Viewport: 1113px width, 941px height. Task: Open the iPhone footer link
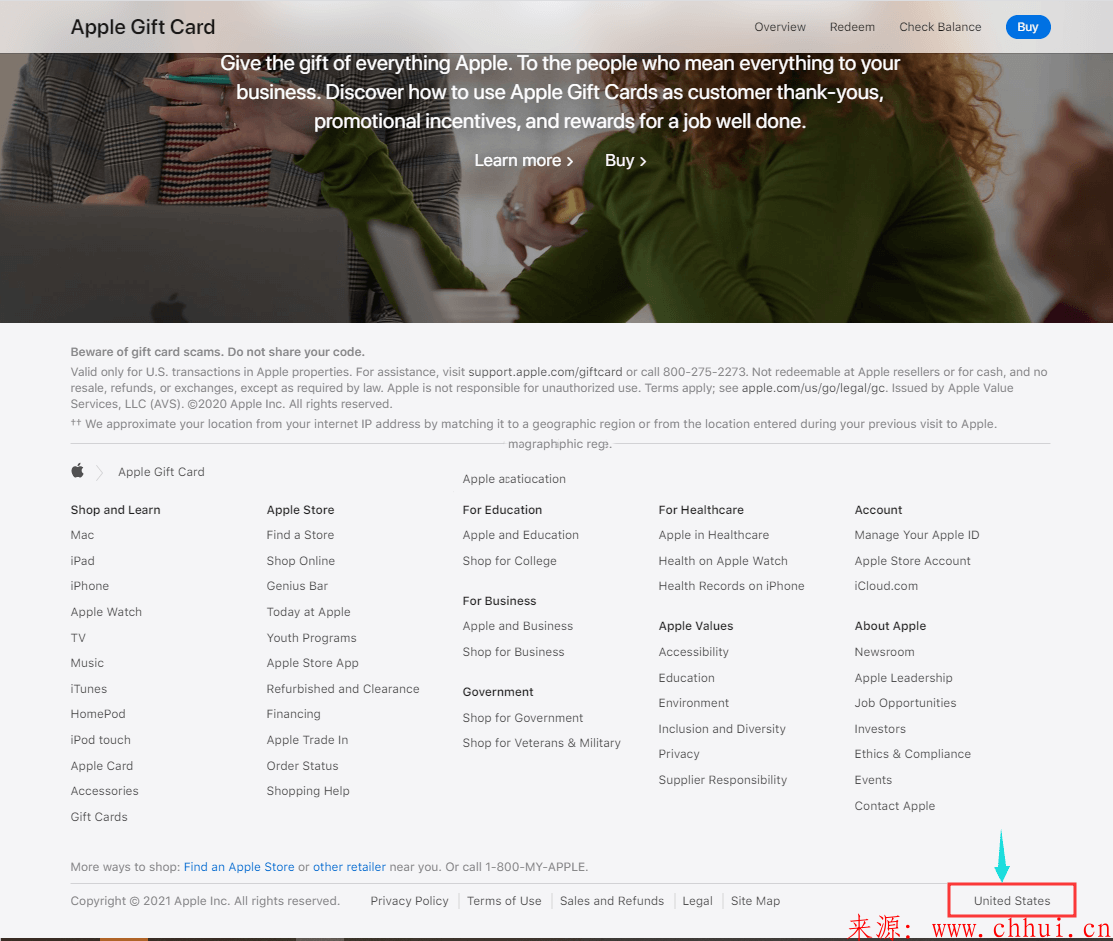pyautogui.click(x=89, y=586)
